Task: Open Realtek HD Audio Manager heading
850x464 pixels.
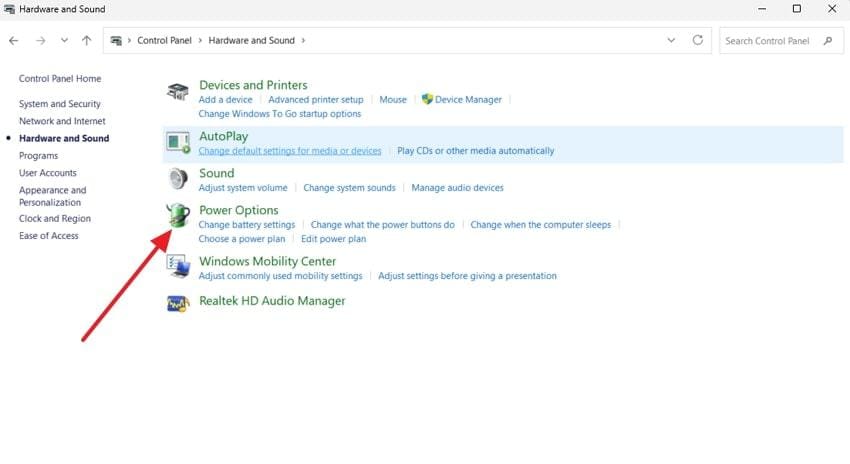Action: click(x=272, y=301)
